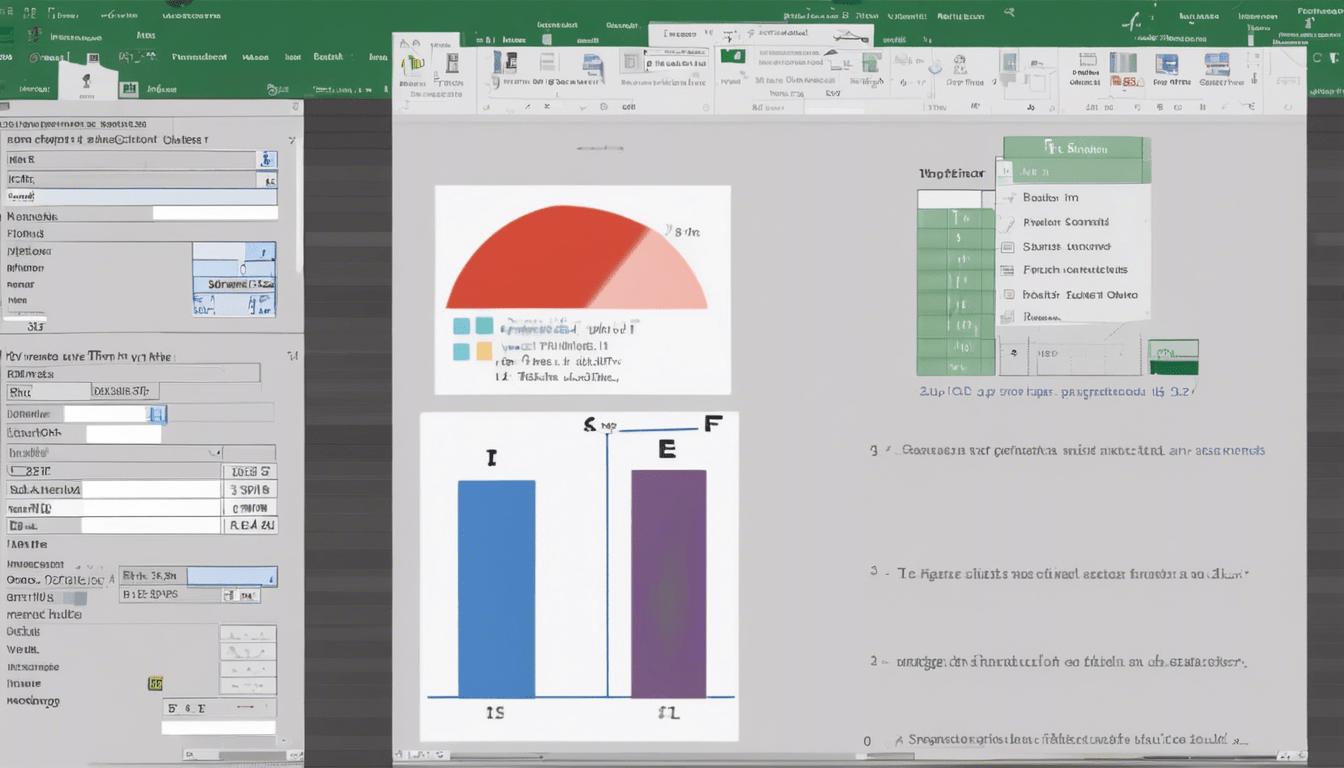Screen dimensions: 1344x768
Task: Click the purple bar in the bar chart
Action: pyautogui.click(x=669, y=583)
